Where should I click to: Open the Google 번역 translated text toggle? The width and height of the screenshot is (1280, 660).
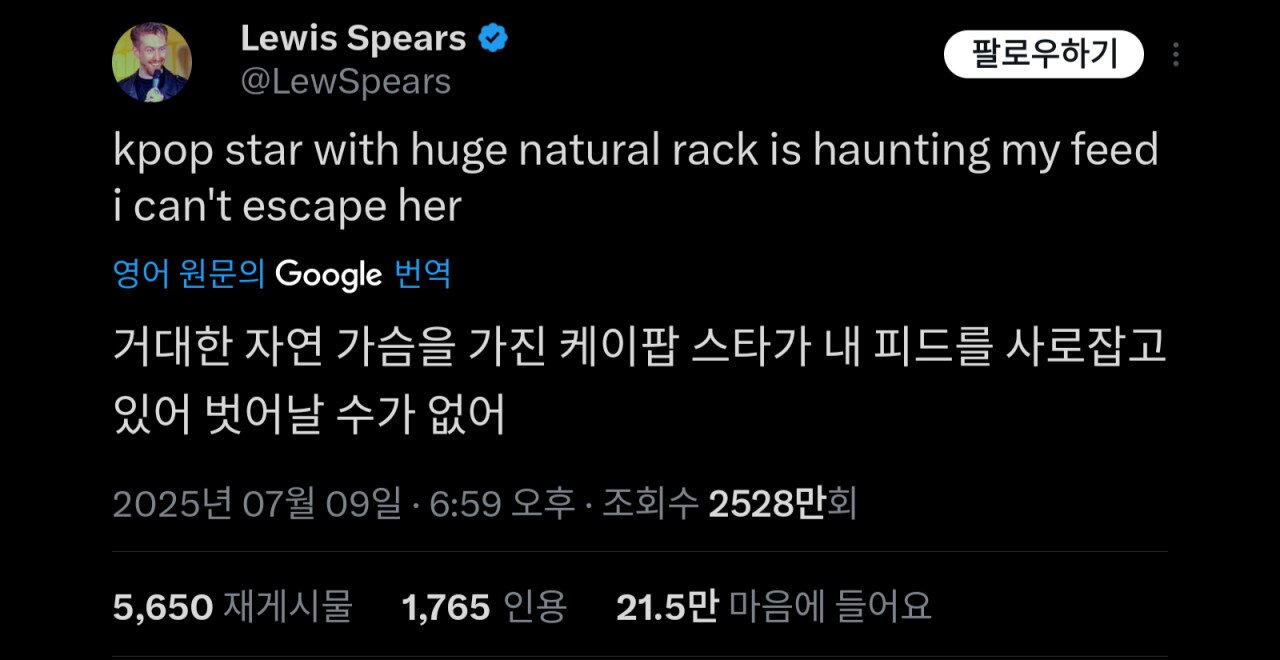pos(425,274)
